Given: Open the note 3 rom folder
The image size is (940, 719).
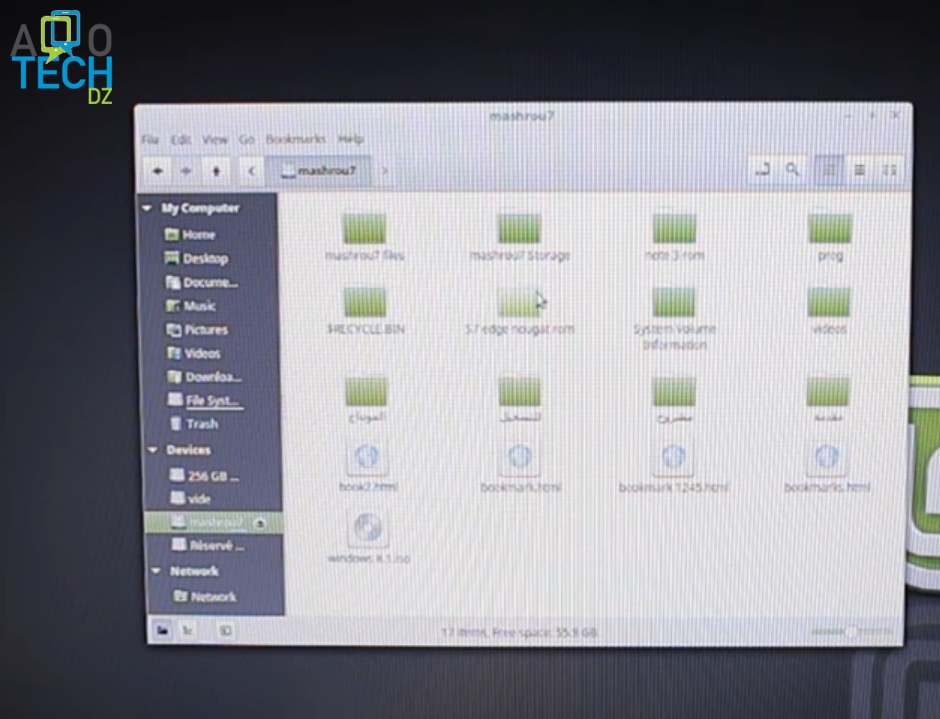Looking at the screenshot, I should pyautogui.click(x=674, y=230).
